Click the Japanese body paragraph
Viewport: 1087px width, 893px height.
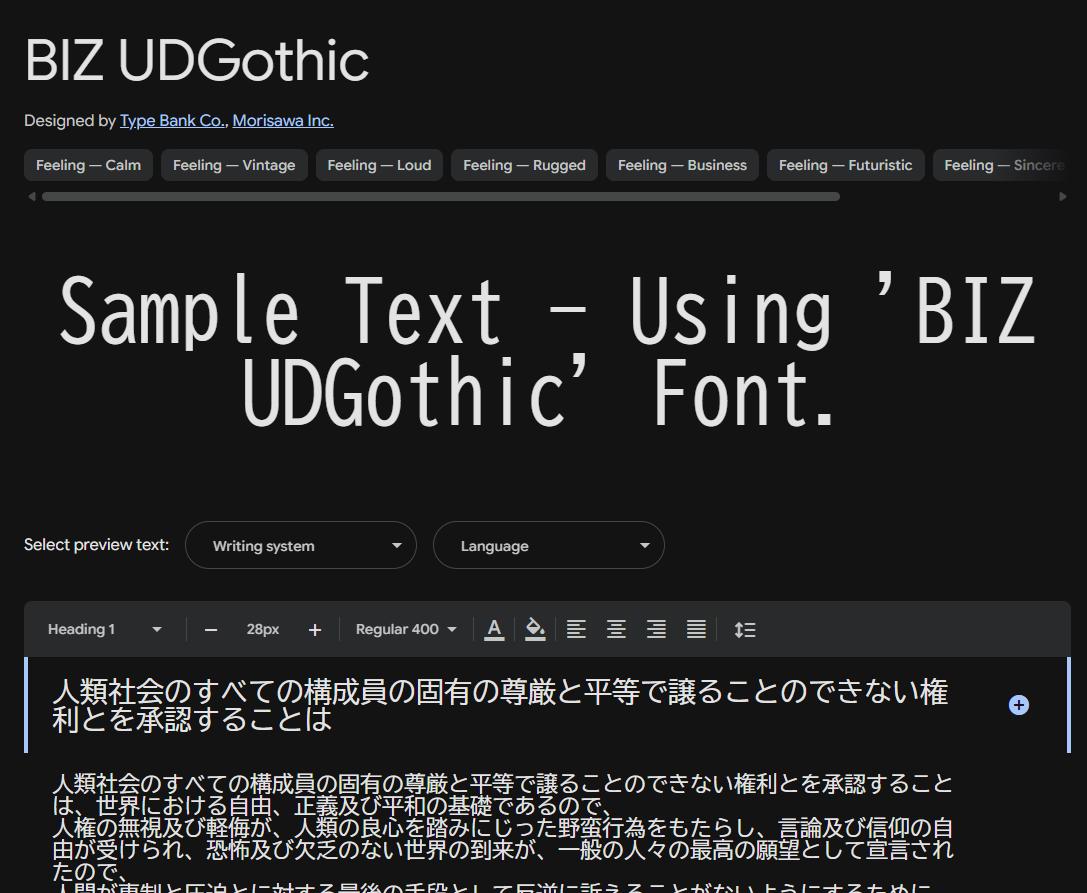click(503, 832)
